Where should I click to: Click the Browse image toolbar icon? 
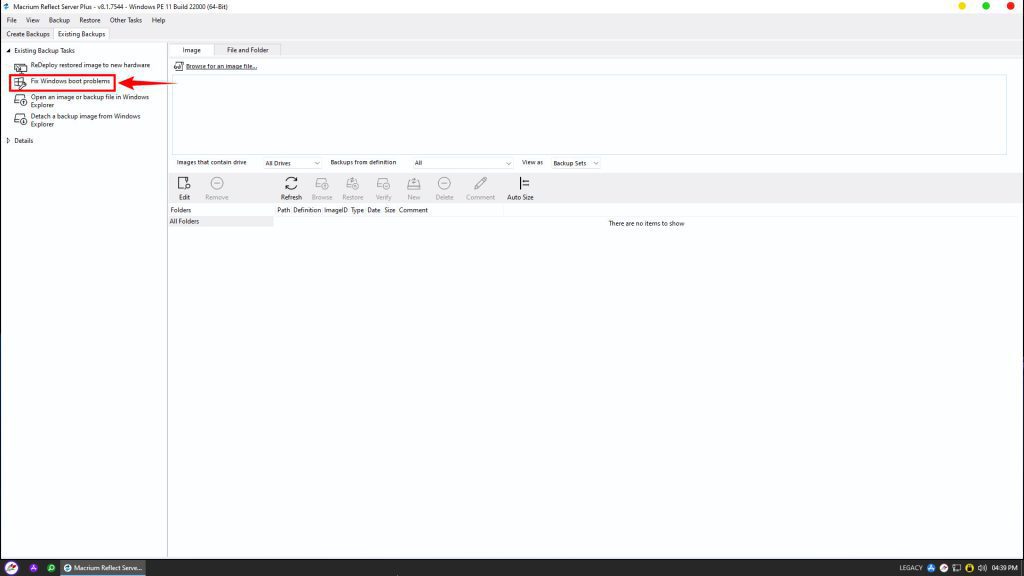(x=322, y=184)
